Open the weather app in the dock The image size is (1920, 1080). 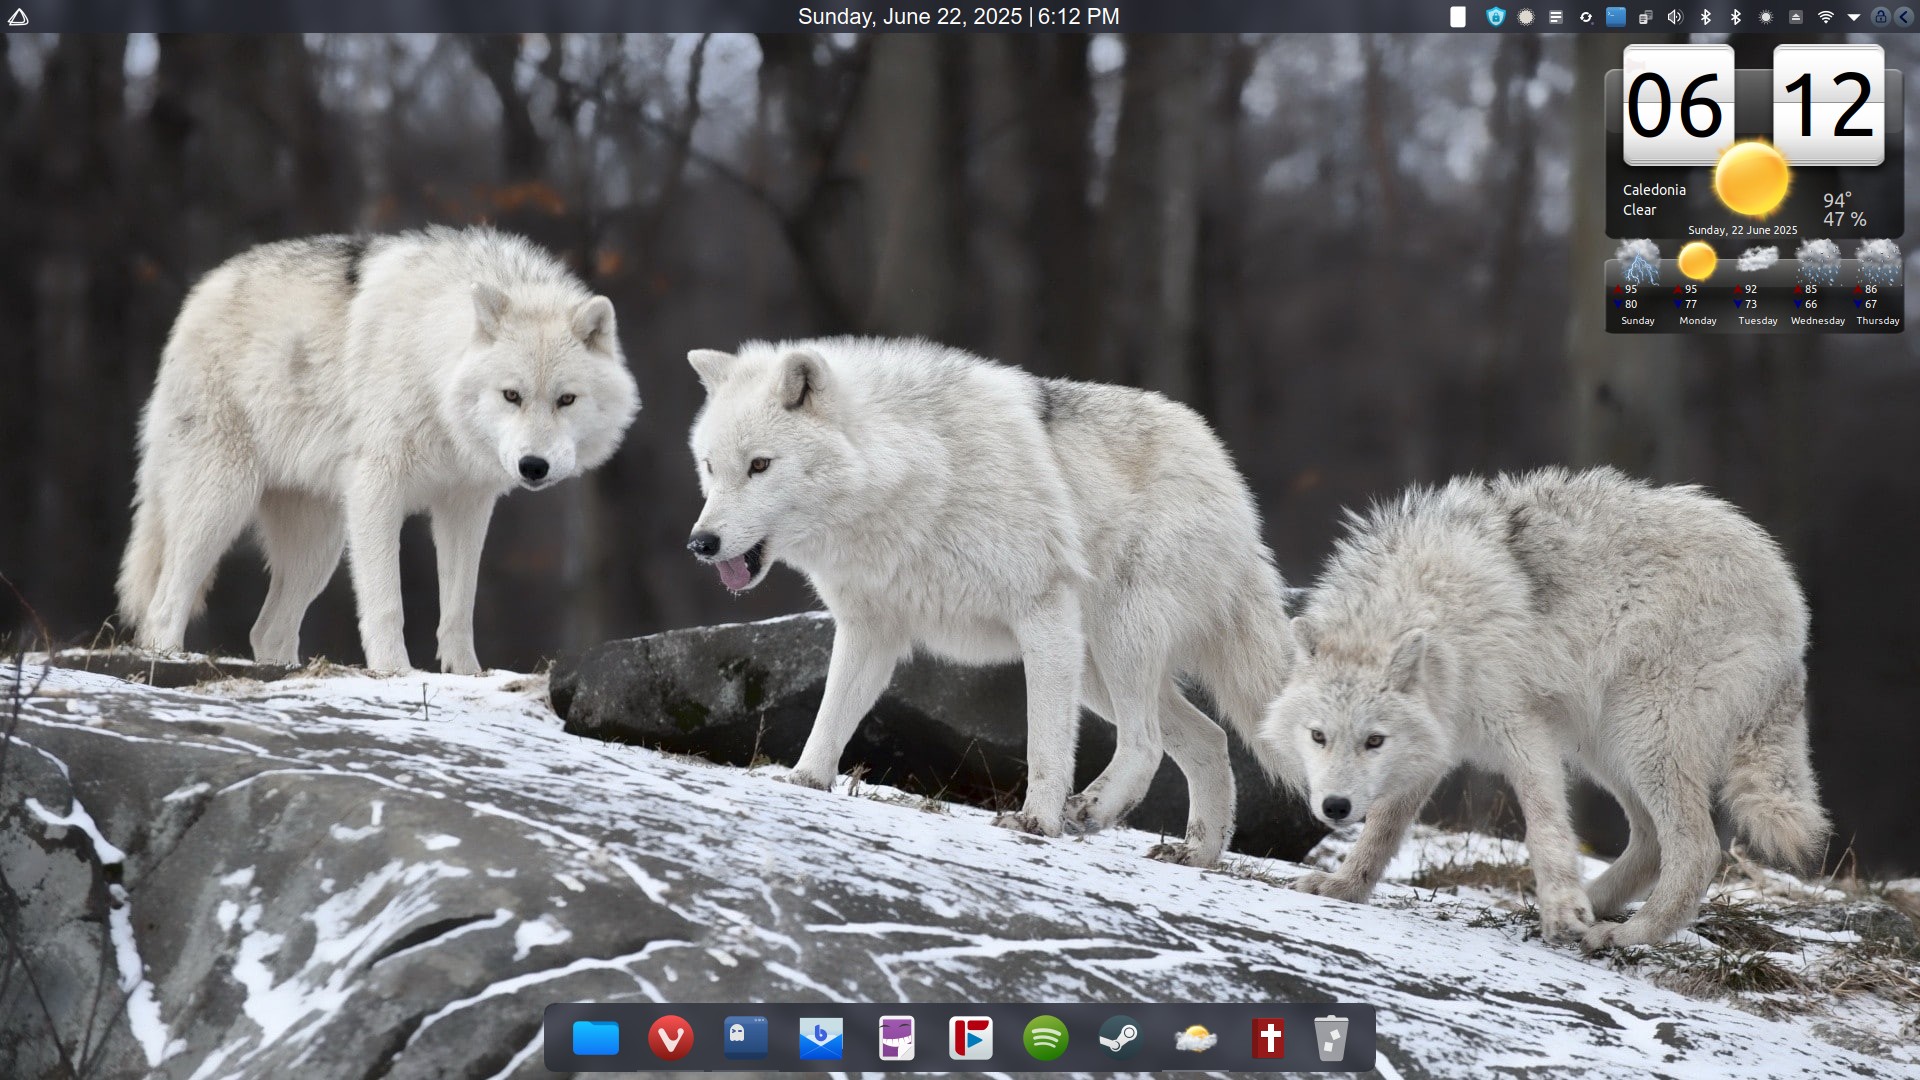tap(1195, 1039)
